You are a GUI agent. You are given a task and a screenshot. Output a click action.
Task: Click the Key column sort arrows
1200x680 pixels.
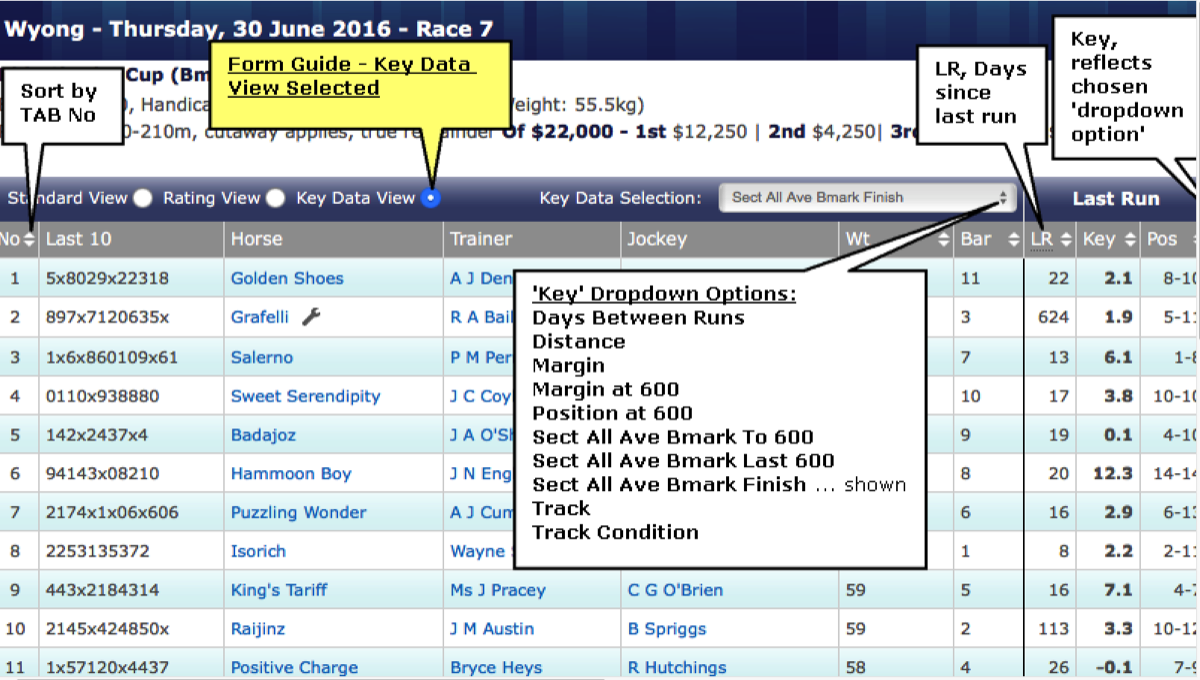1129,240
